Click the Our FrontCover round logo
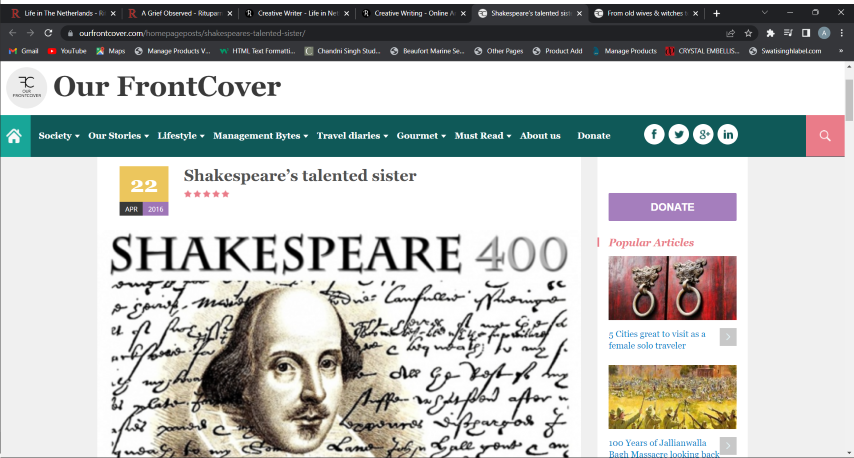 pos(26,87)
